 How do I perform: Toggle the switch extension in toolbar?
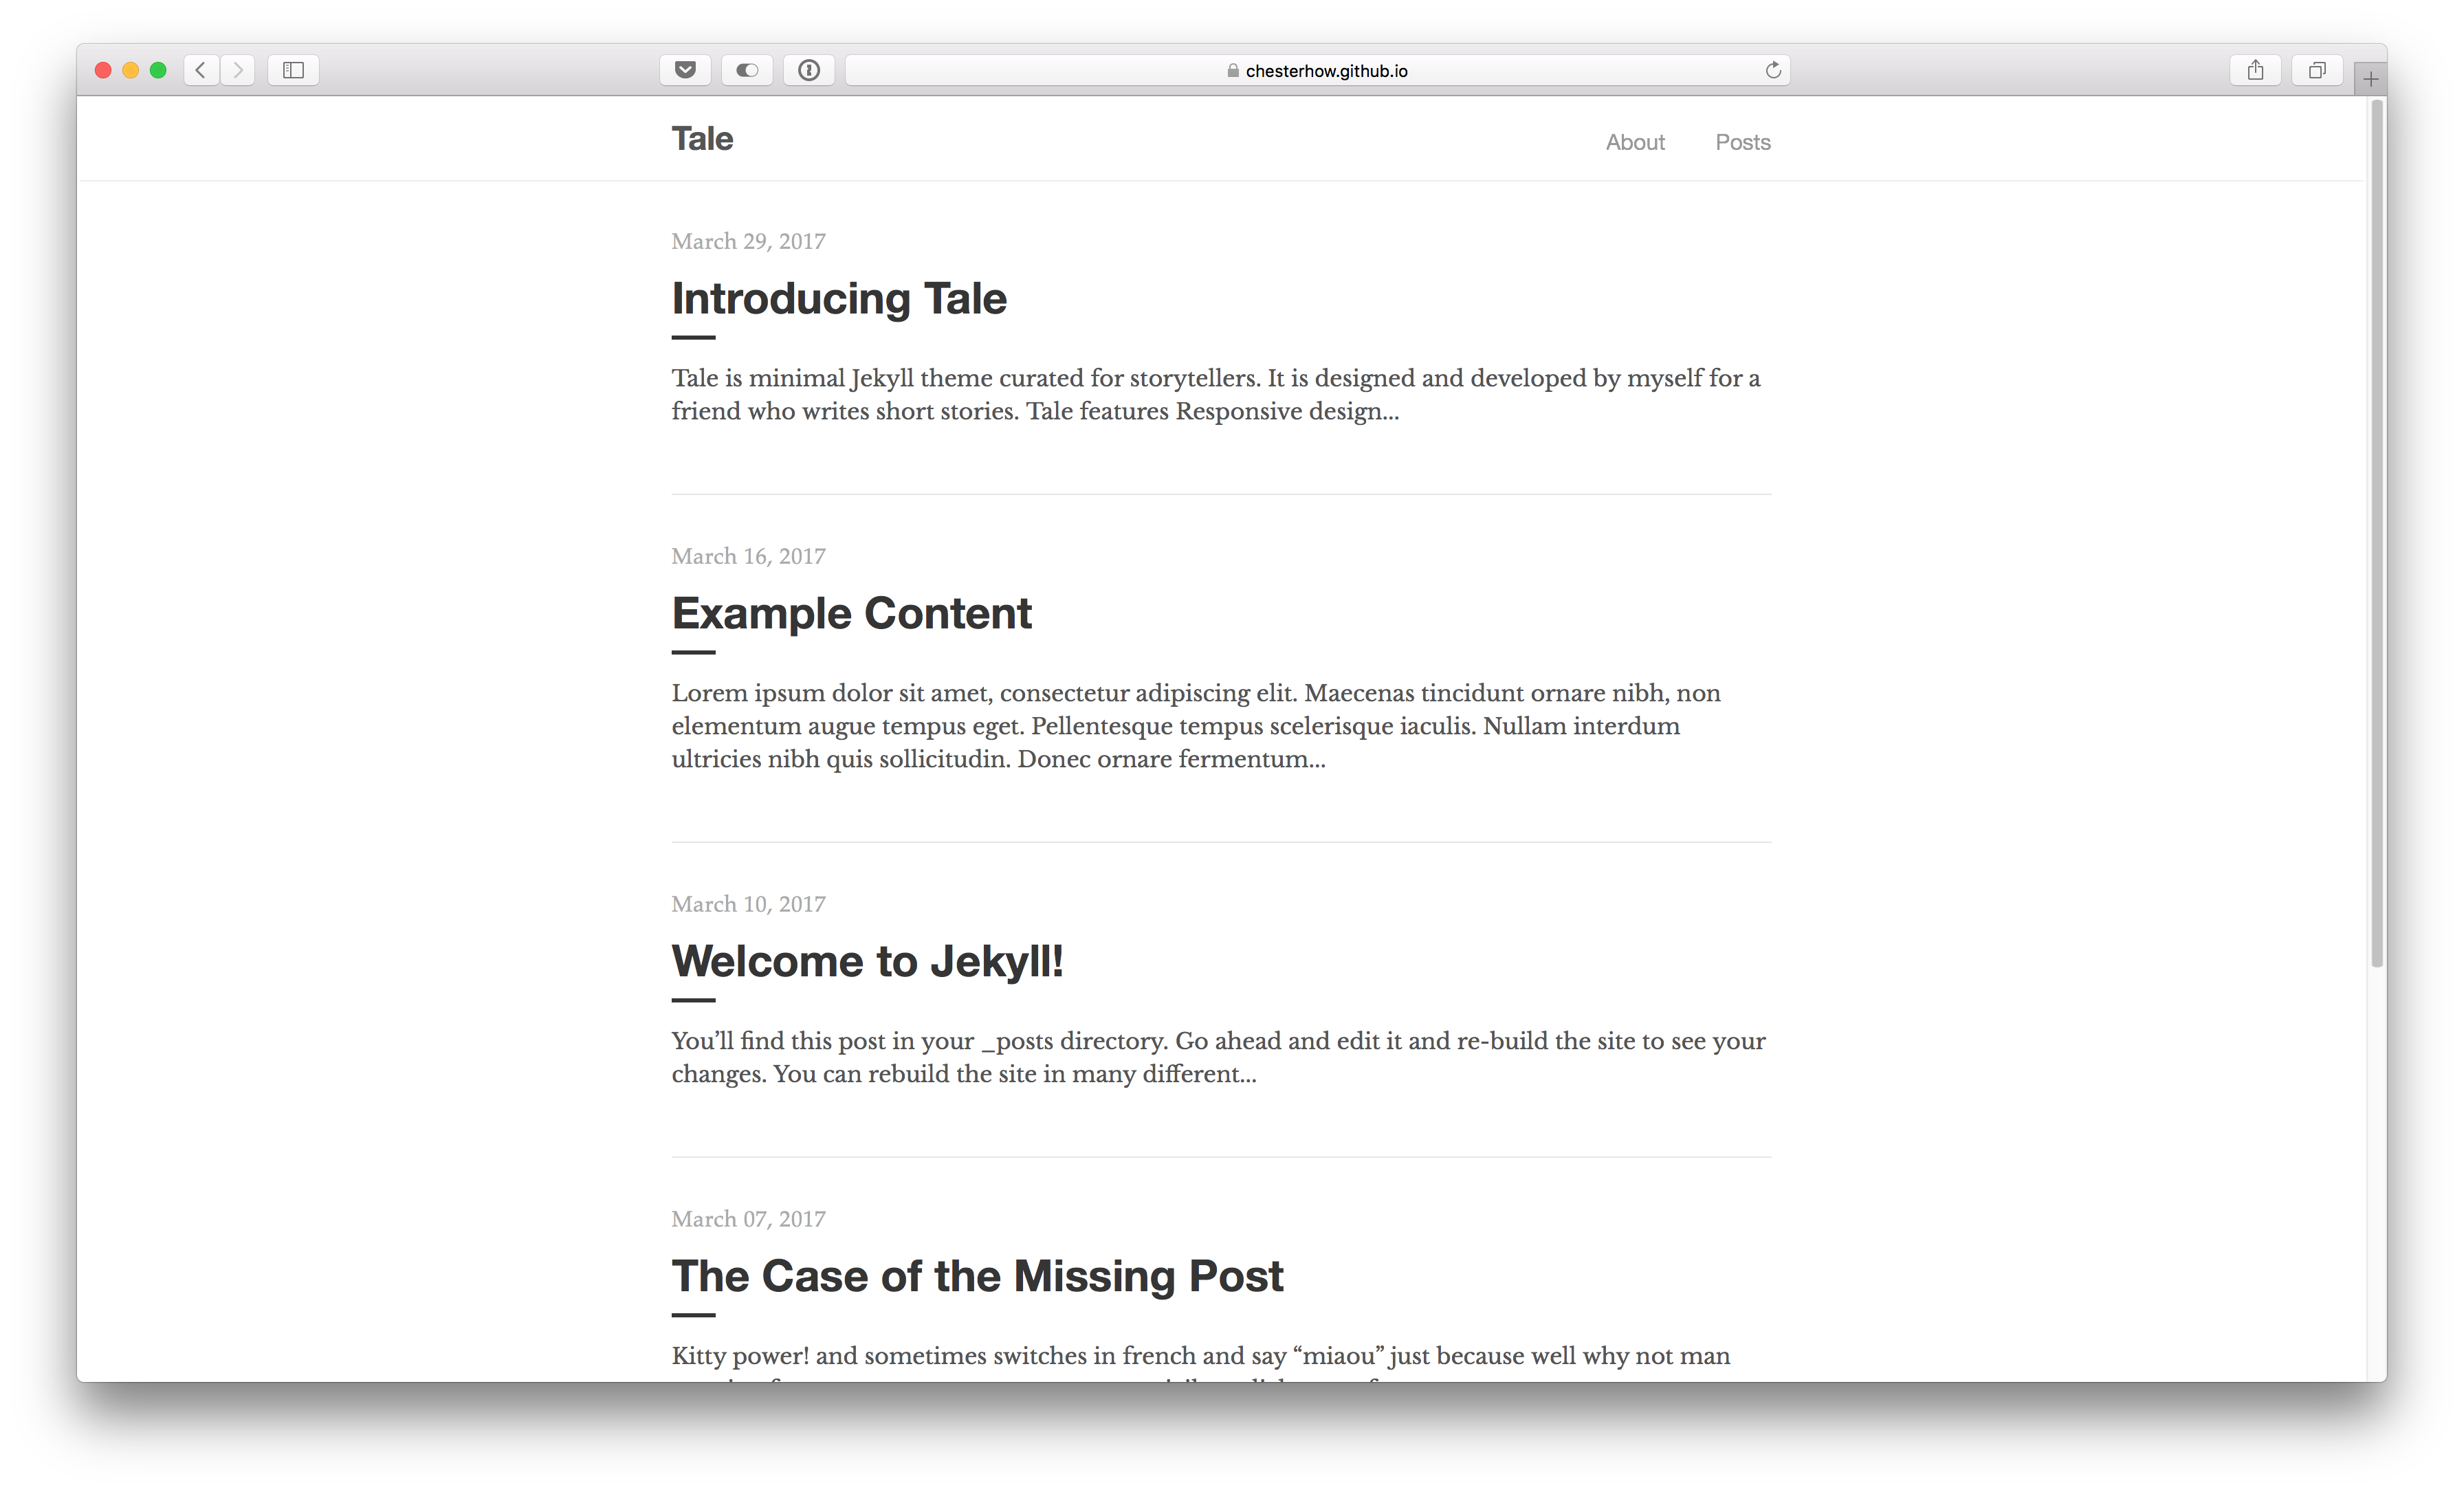coord(747,70)
